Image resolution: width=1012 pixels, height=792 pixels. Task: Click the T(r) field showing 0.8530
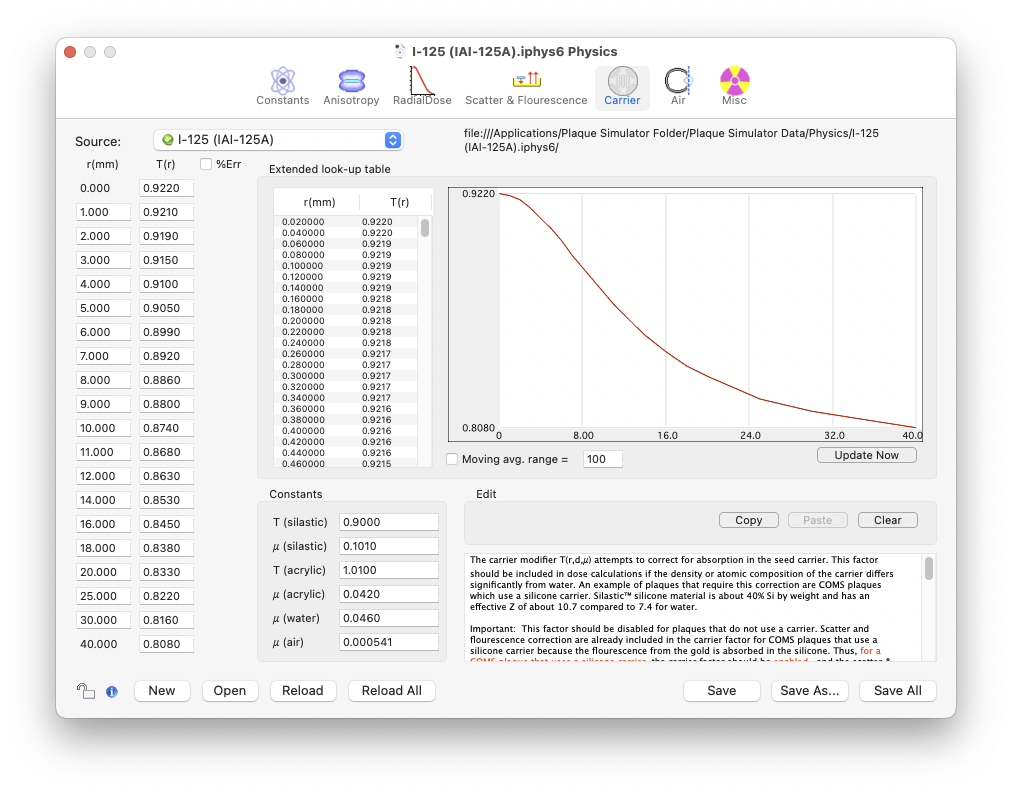[167, 500]
